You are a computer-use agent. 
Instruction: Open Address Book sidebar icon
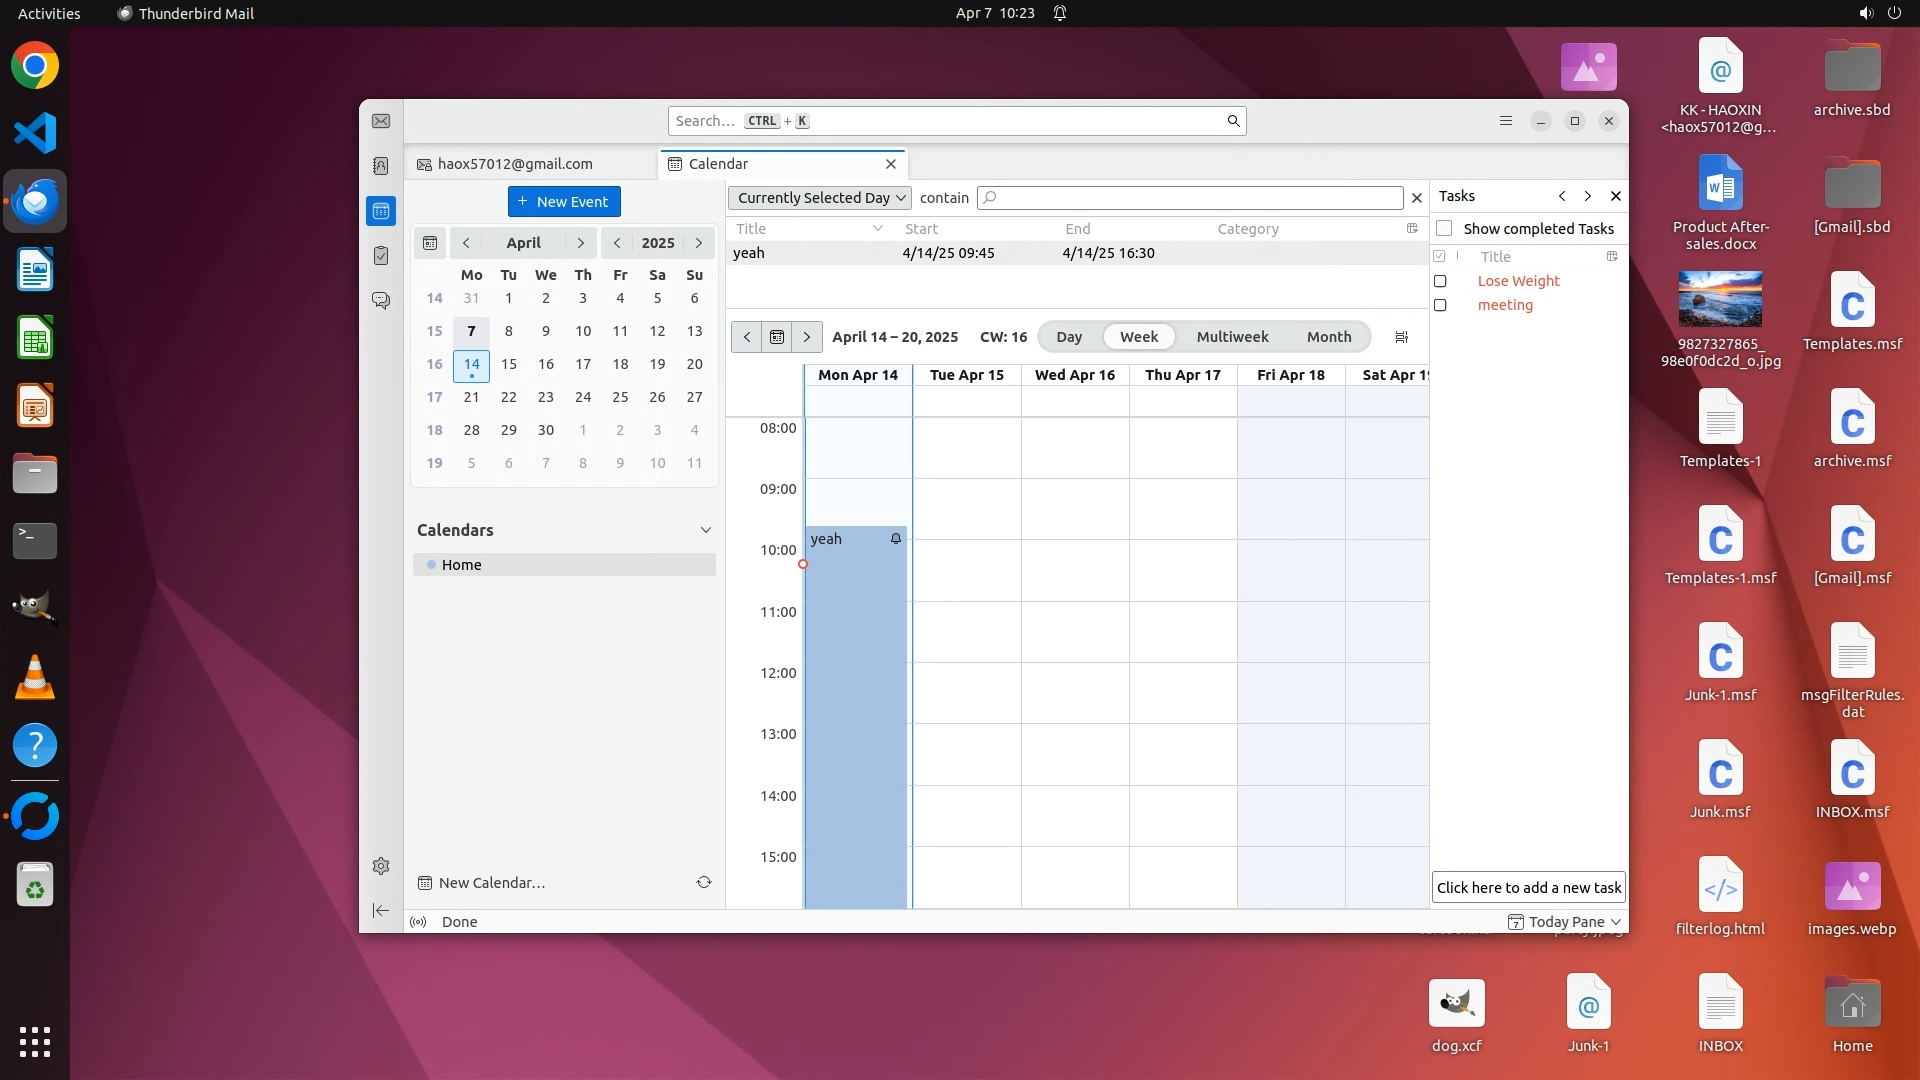click(381, 166)
